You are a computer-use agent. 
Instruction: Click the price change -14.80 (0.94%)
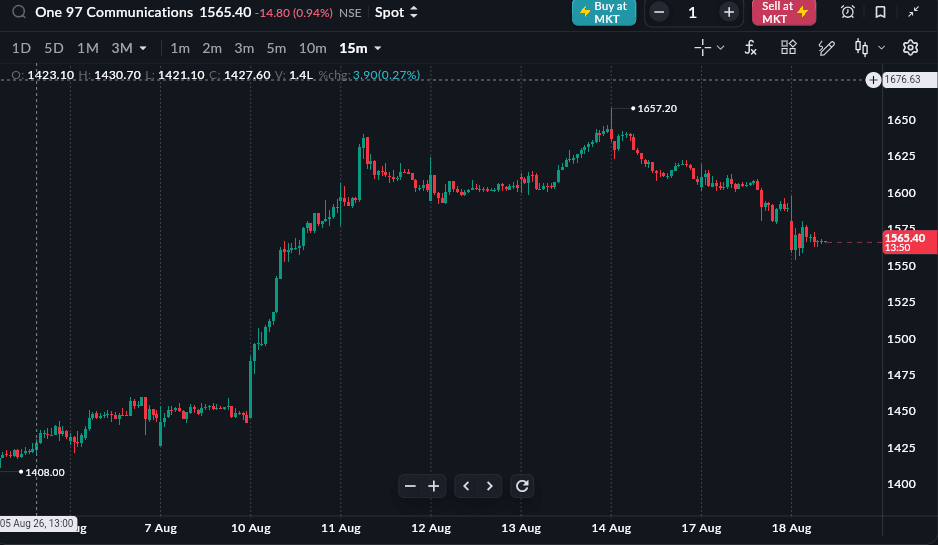coord(294,13)
